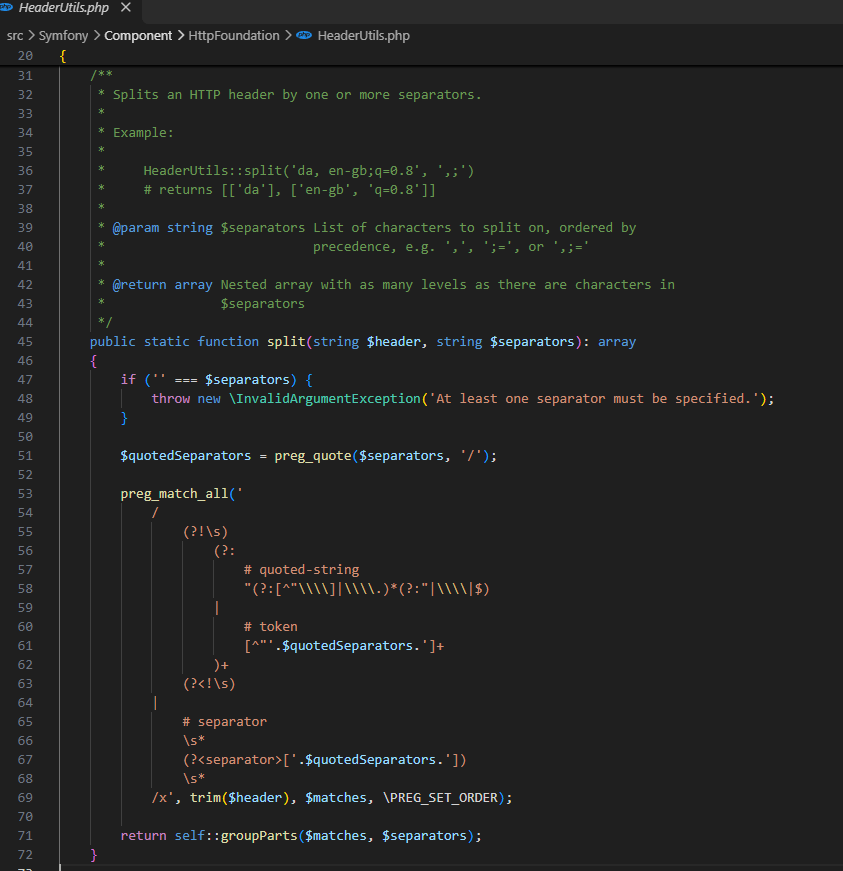Click 'groupParts' method call

click(259, 835)
